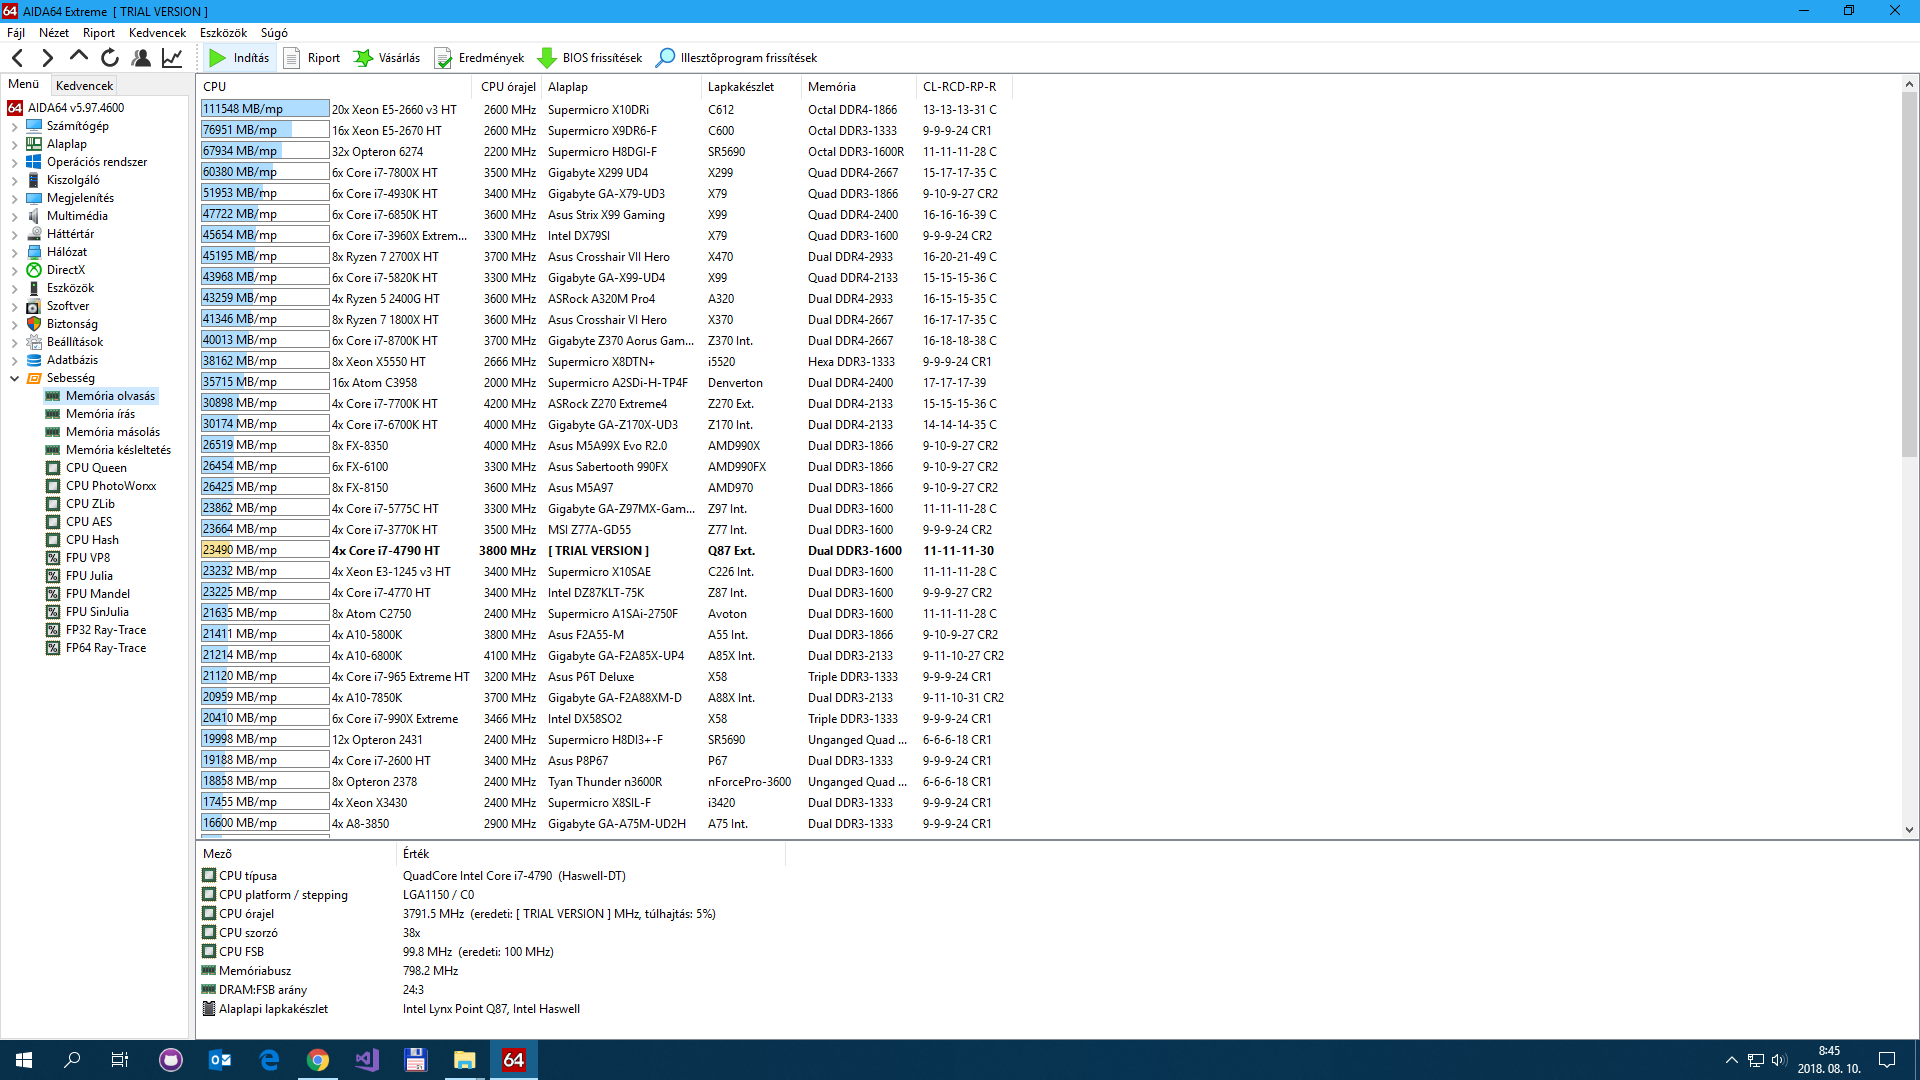The width and height of the screenshot is (1920, 1080).
Task: Open Windows Start menu
Action: [x=24, y=1060]
